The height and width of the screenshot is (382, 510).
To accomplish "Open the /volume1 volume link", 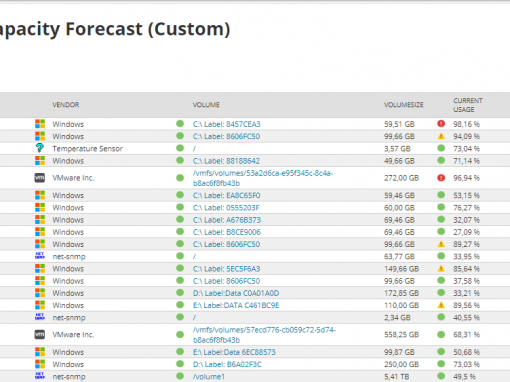I will tap(209, 377).
